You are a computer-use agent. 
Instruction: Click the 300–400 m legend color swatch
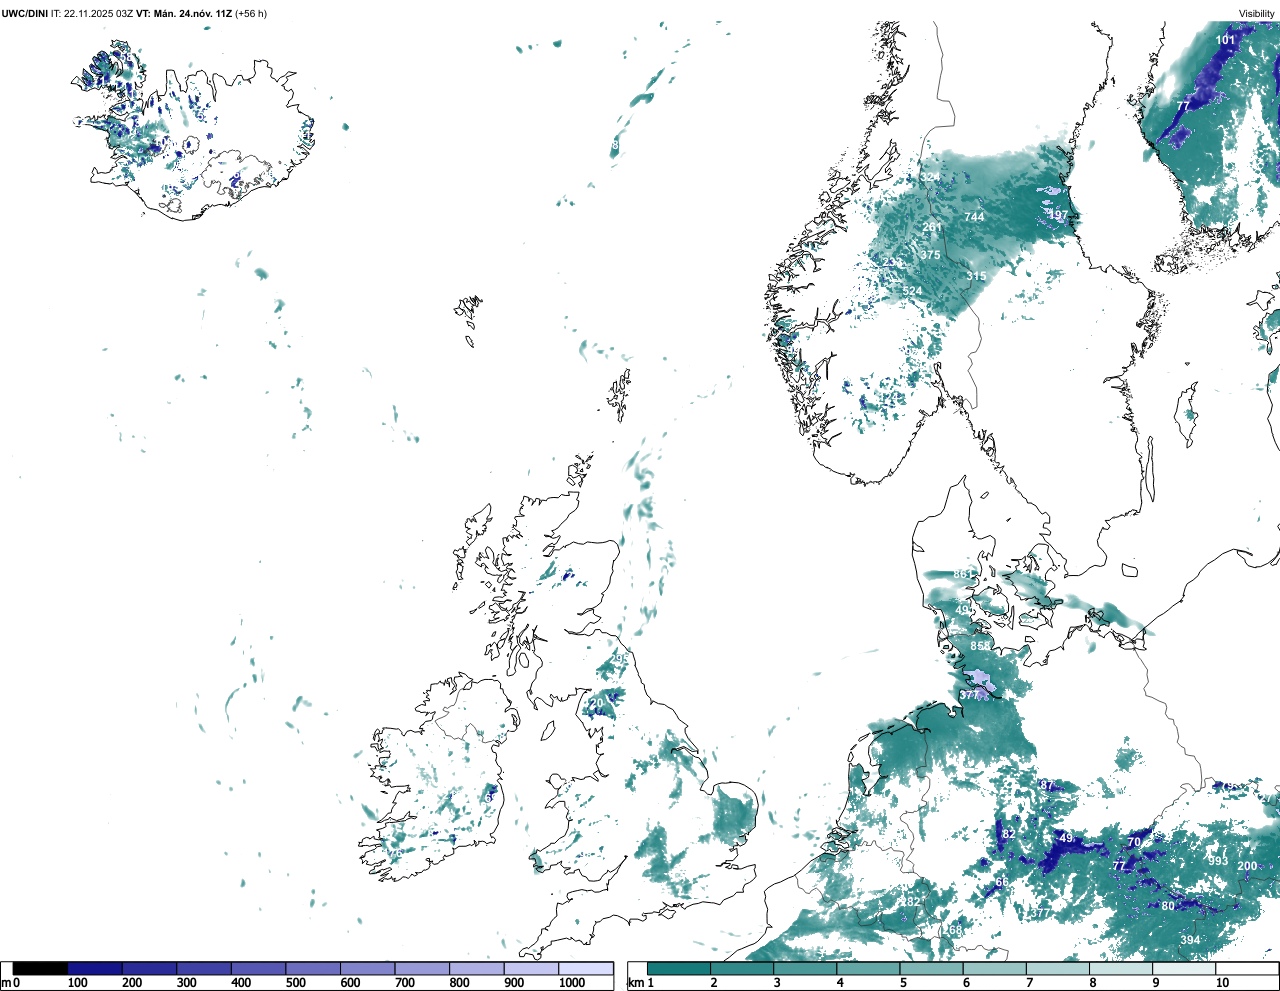click(x=204, y=968)
